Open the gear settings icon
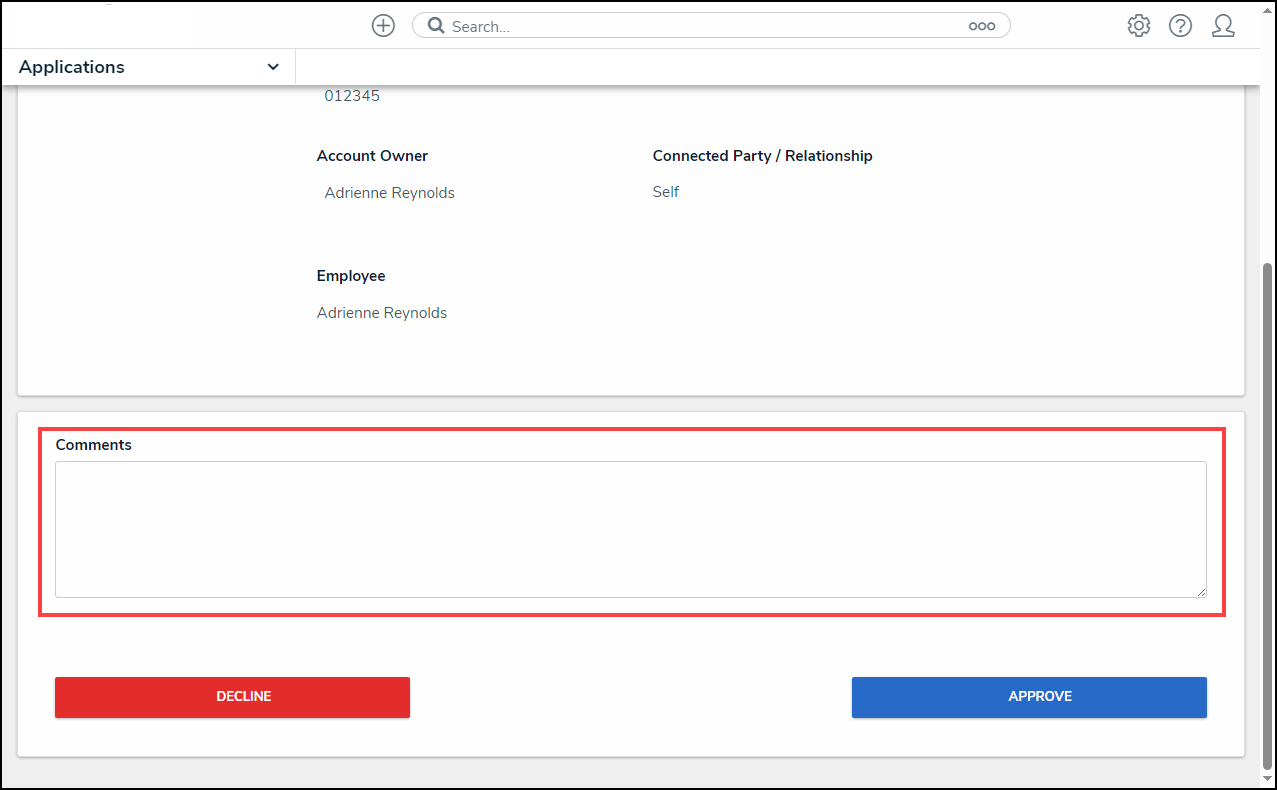This screenshot has width=1277, height=790. [1138, 26]
